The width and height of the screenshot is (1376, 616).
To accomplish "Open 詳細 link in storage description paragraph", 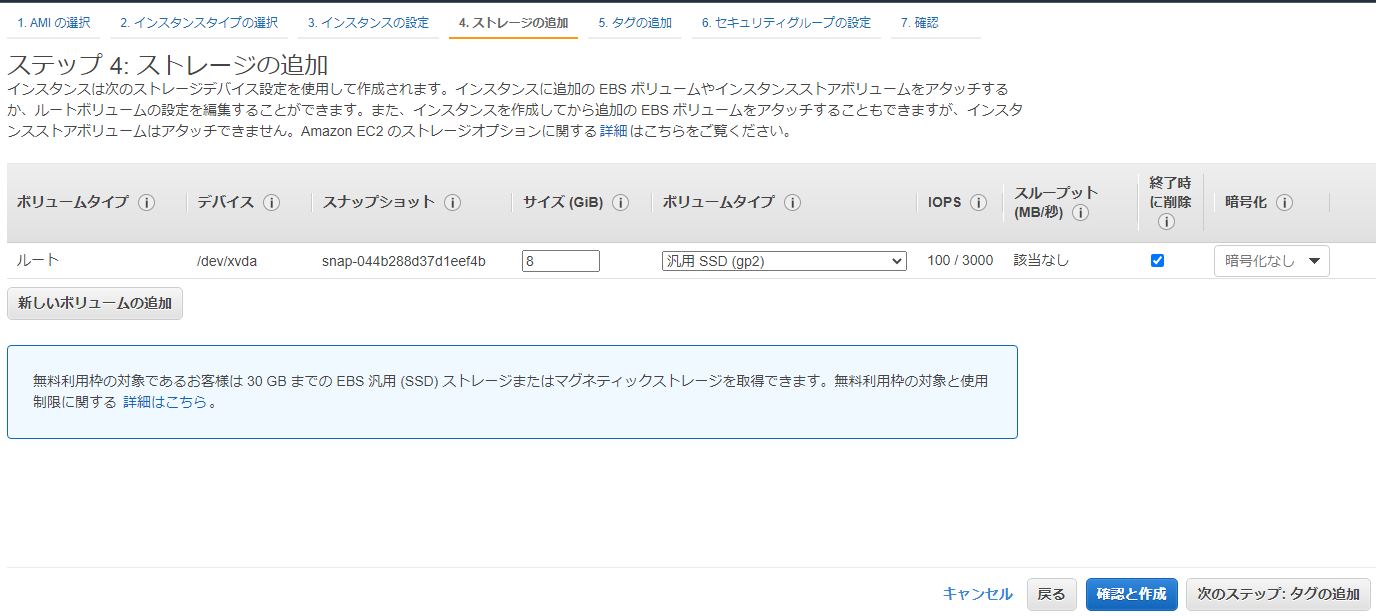I will tap(614, 131).
